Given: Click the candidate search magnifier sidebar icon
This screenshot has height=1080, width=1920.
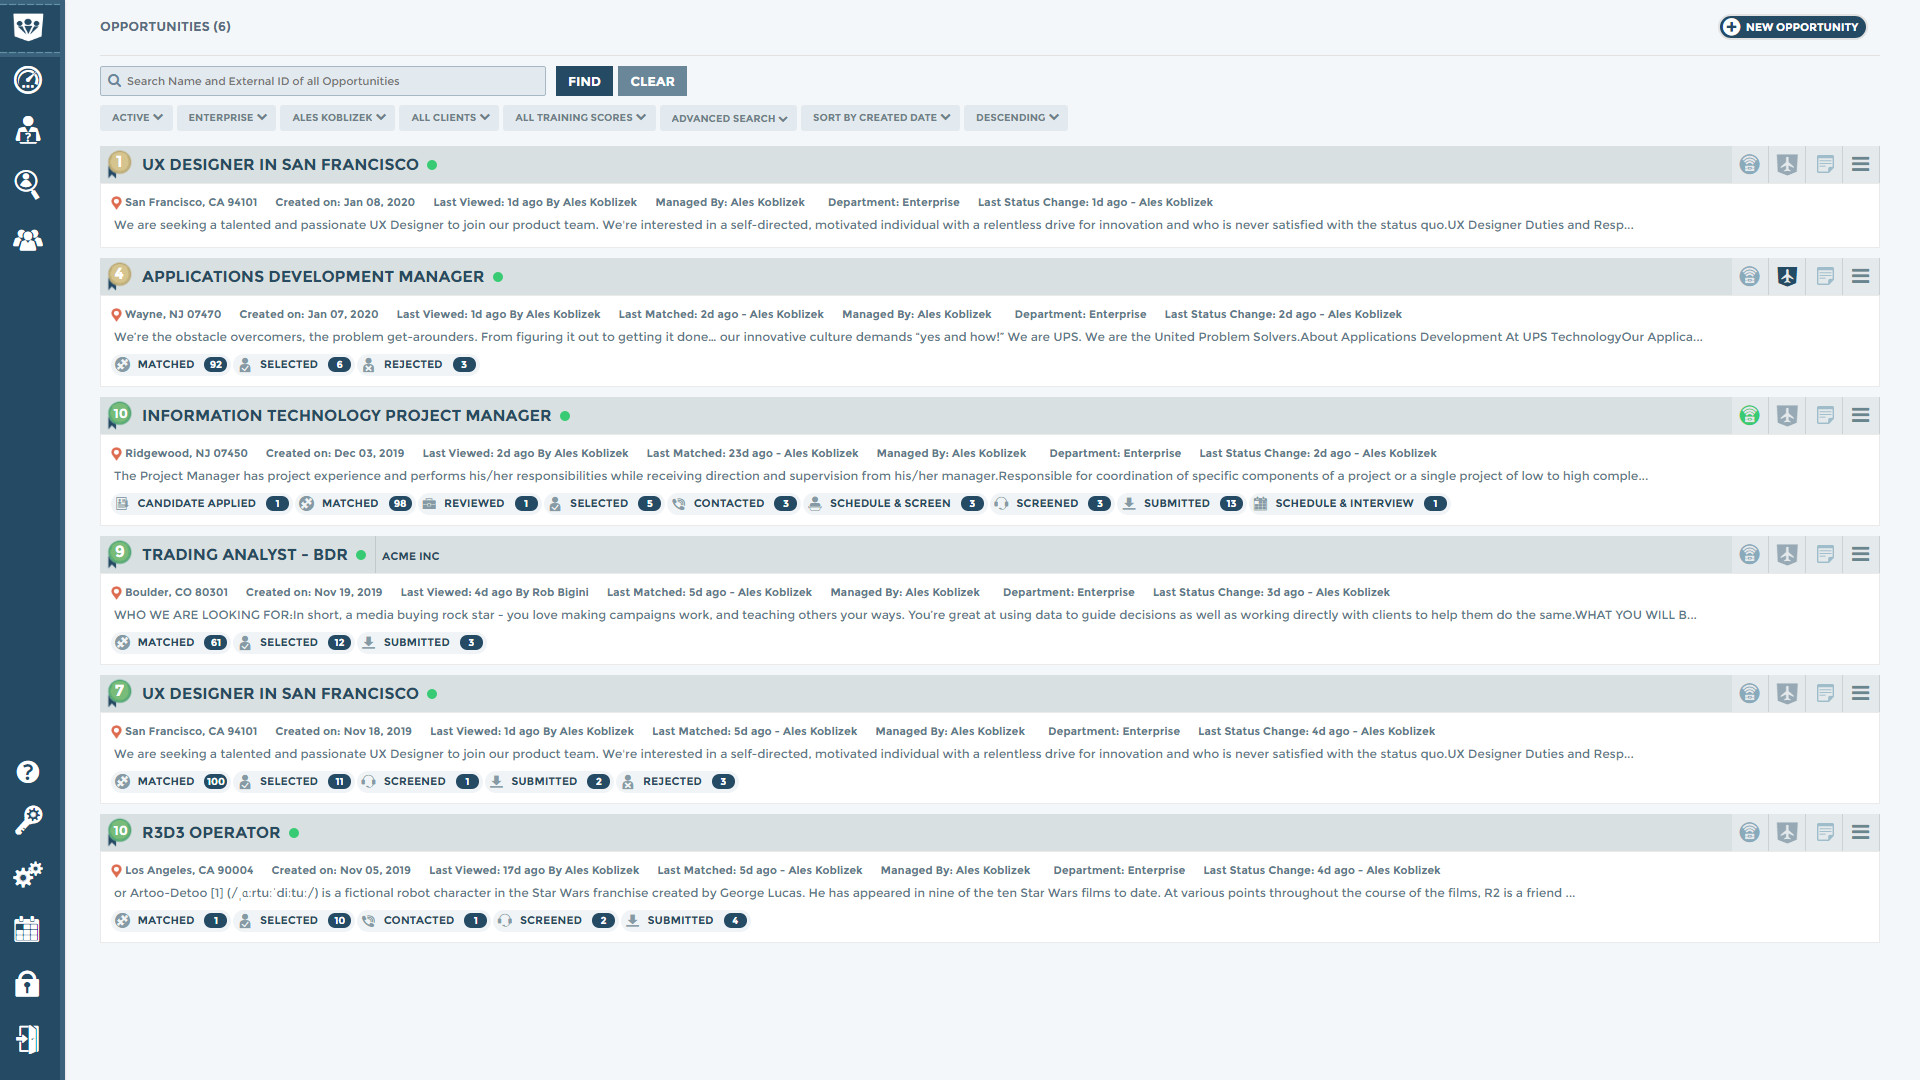Looking at the screenshot, I should (x=28, y=184).
